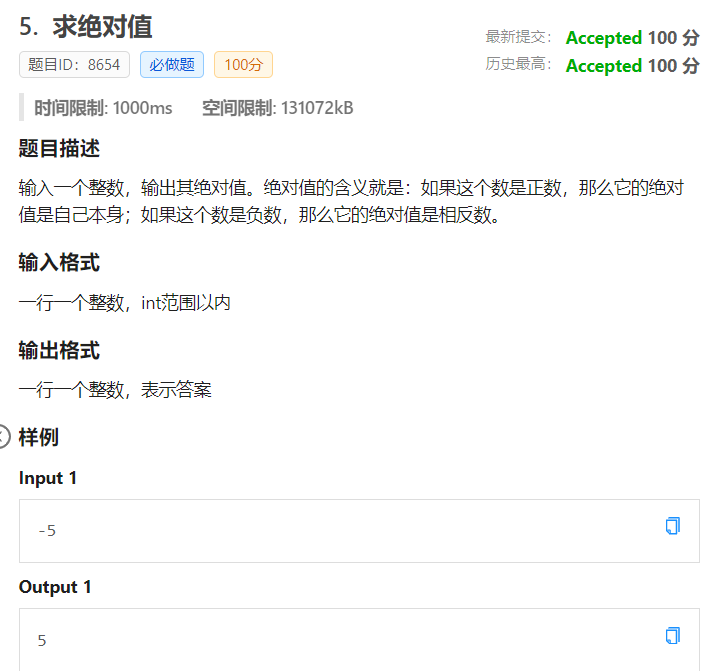
Task: Click the 输入格式 heading
Action: point(59,263)
